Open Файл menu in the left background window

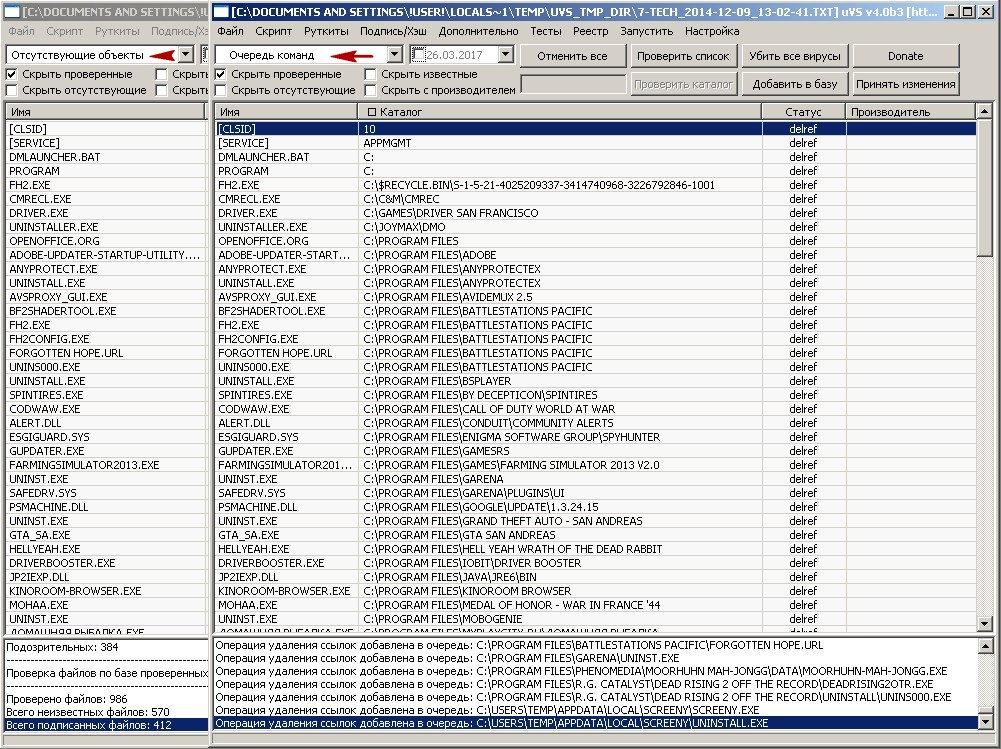pos(22,31)
